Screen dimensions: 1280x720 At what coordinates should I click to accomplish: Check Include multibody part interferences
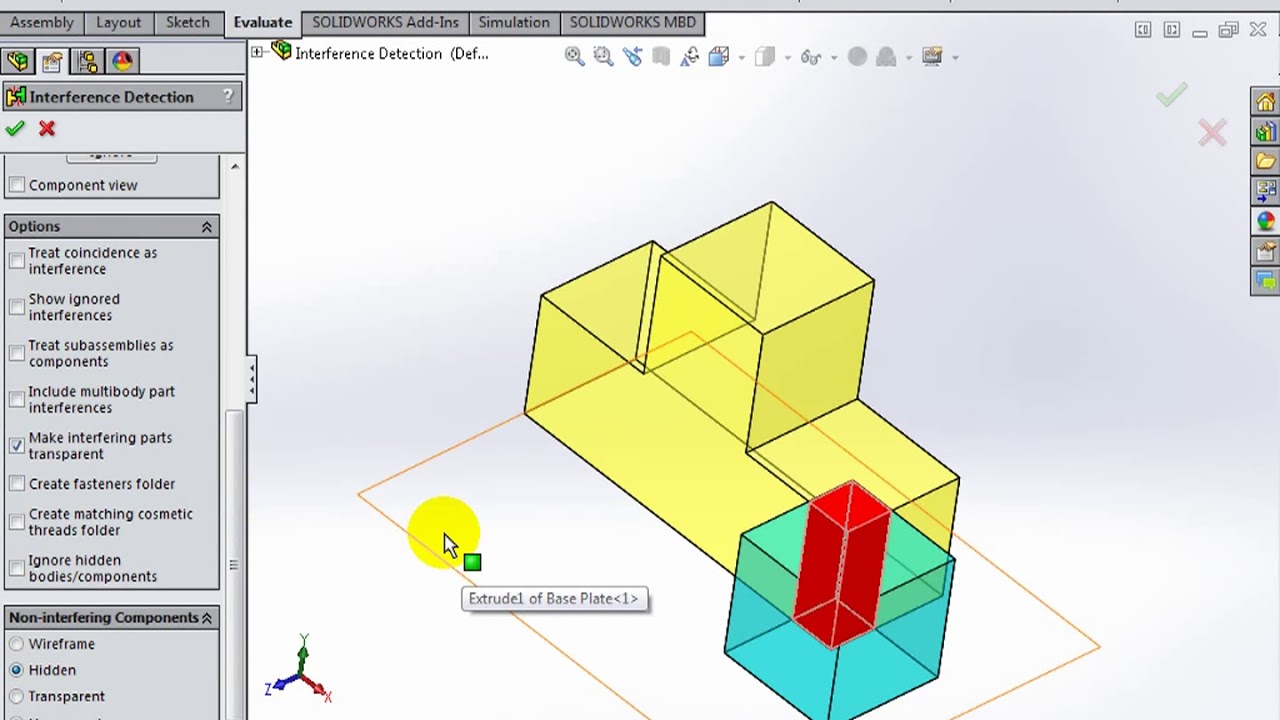[x=17, y=399]
